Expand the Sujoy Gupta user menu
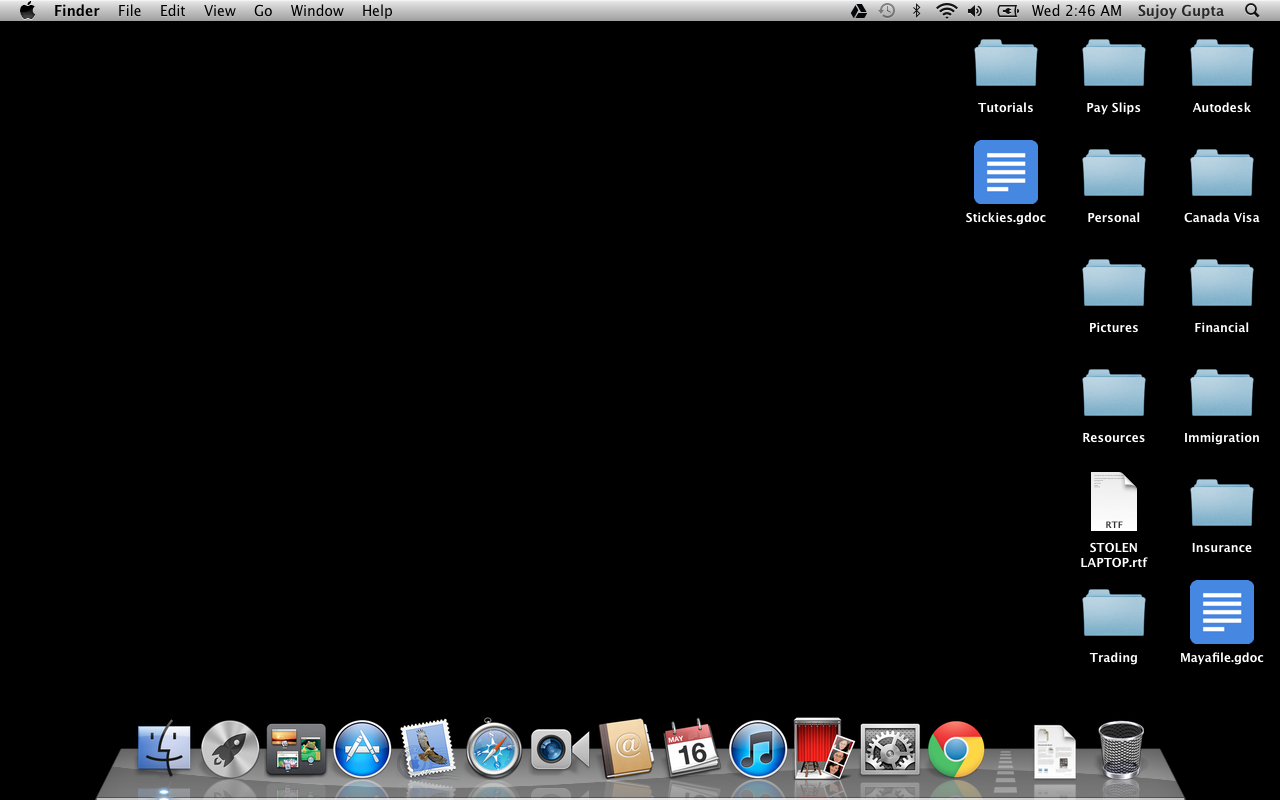This screenshot has width=1280, height=800. click(x=1180, y=11)
